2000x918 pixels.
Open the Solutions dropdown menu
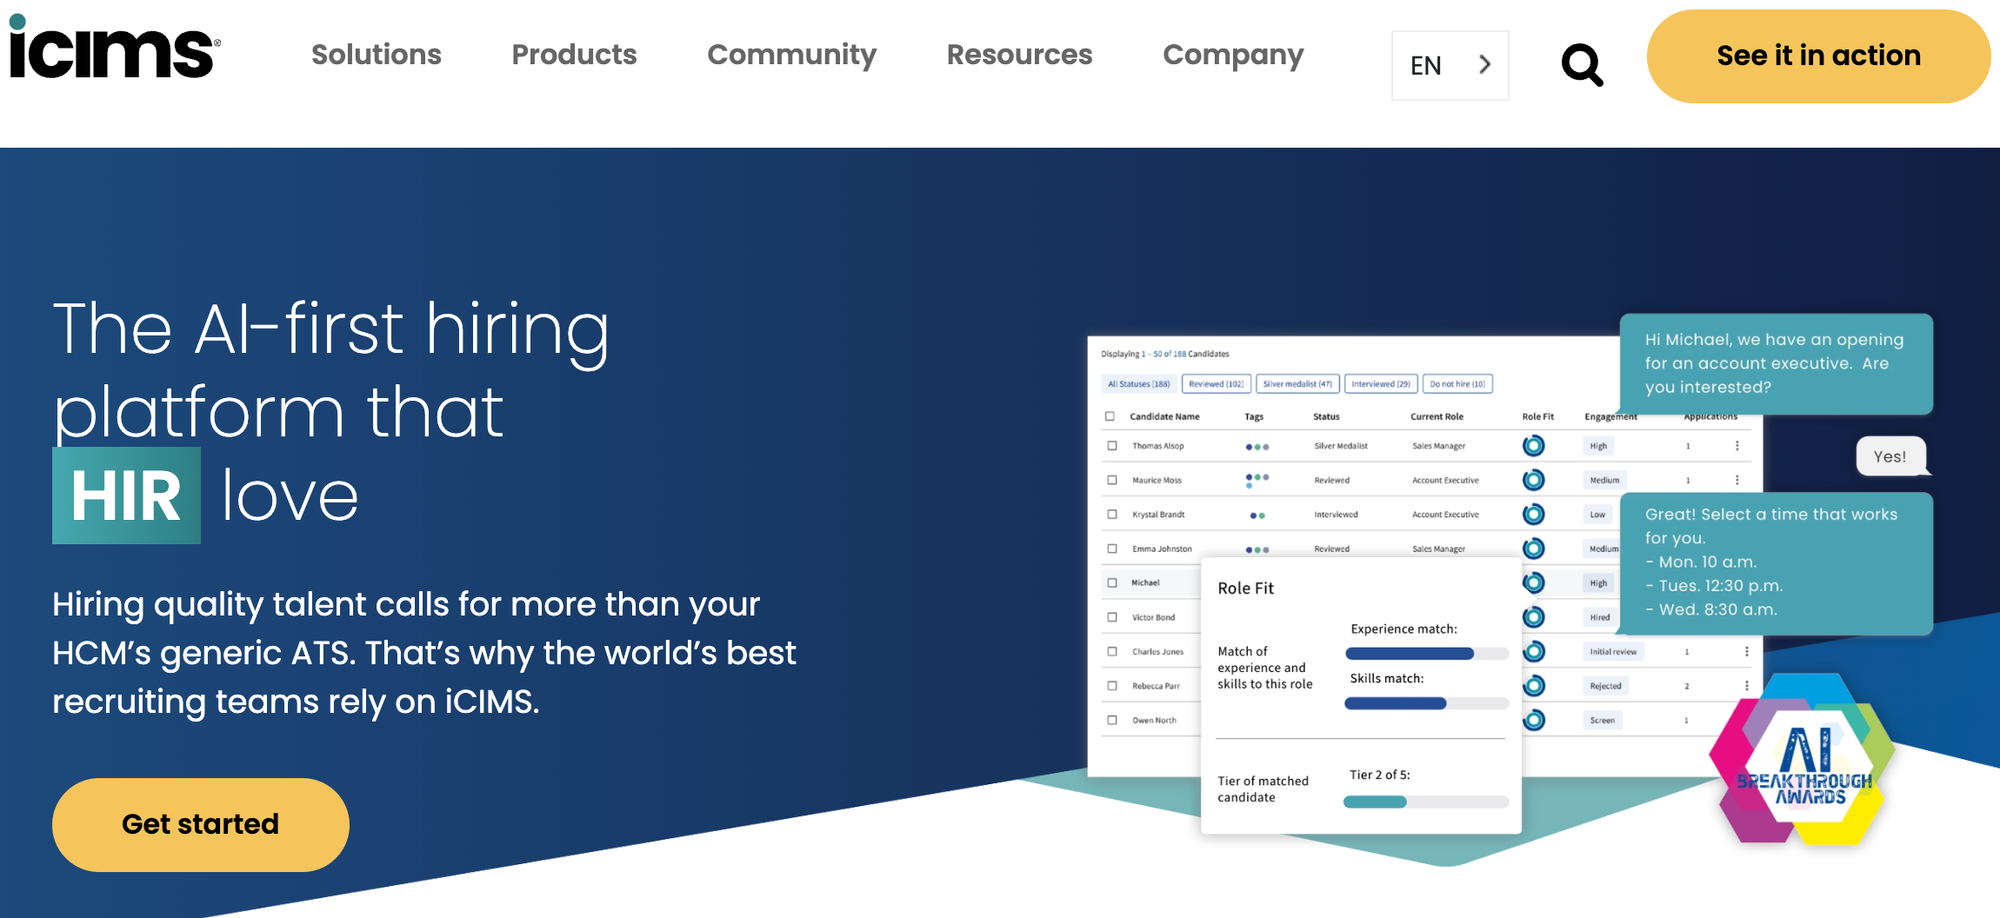[376, 55]
